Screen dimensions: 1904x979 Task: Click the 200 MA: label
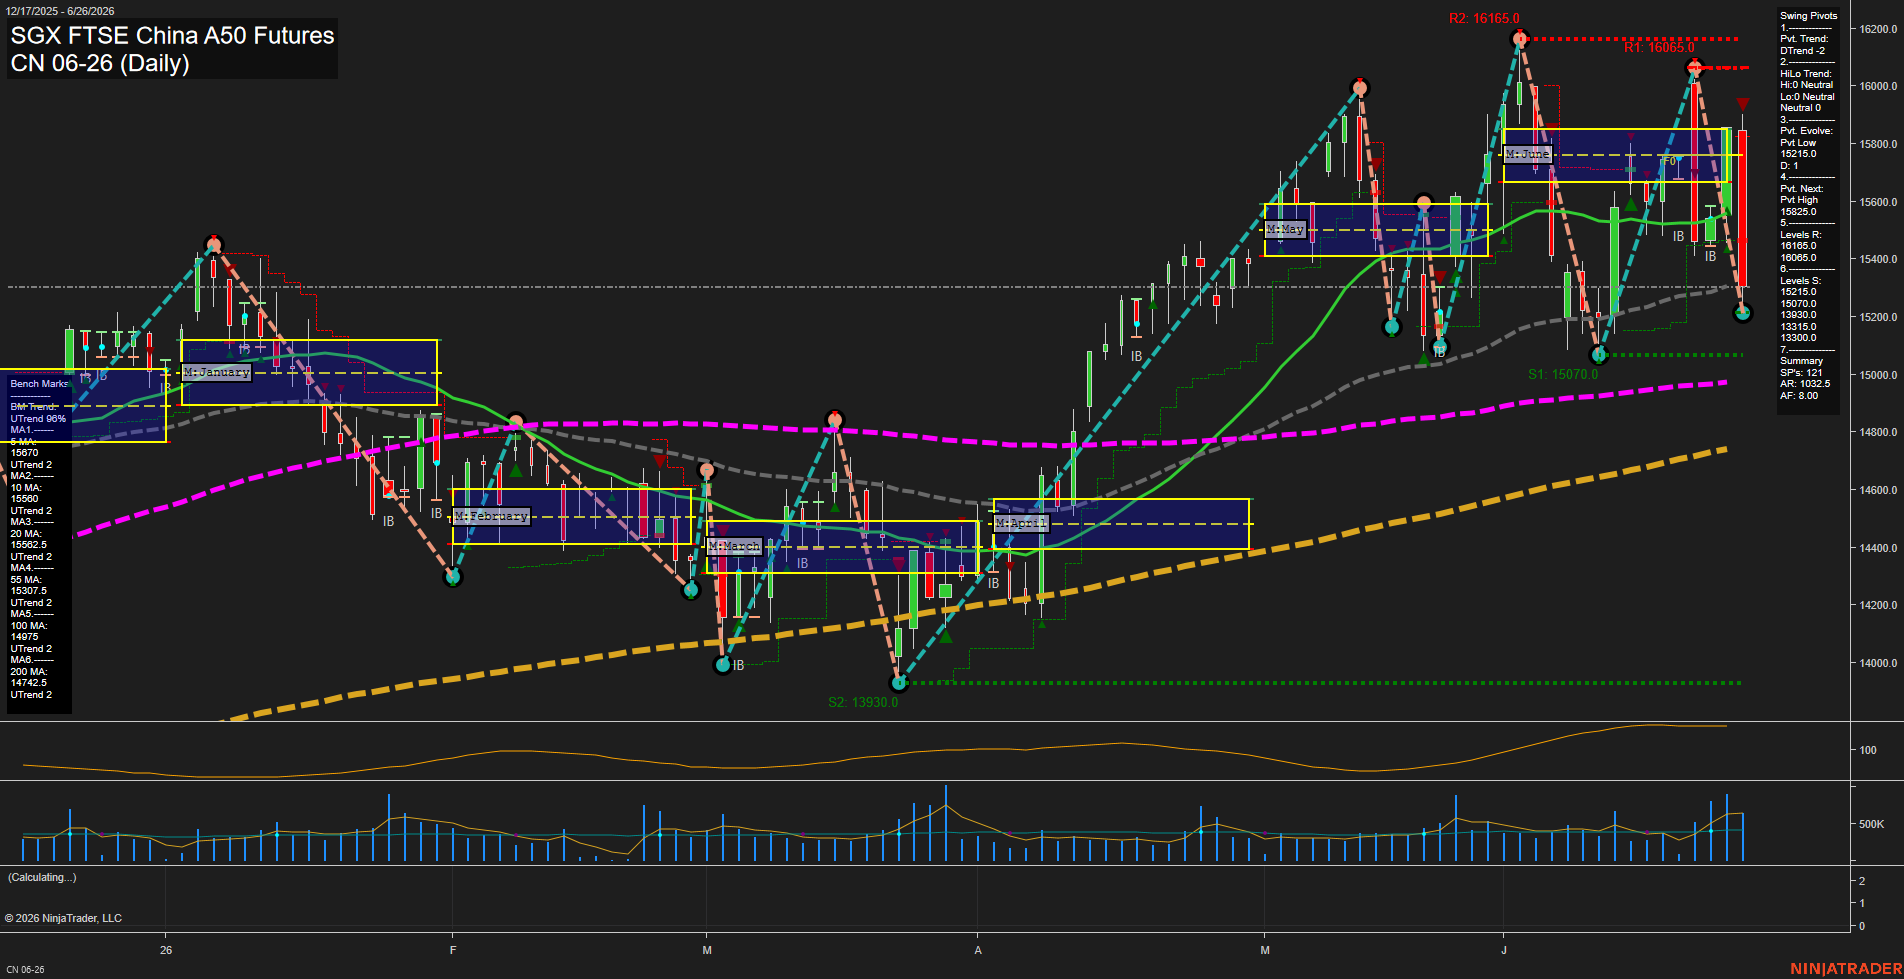pyautogui.click(x=28, y=672)
